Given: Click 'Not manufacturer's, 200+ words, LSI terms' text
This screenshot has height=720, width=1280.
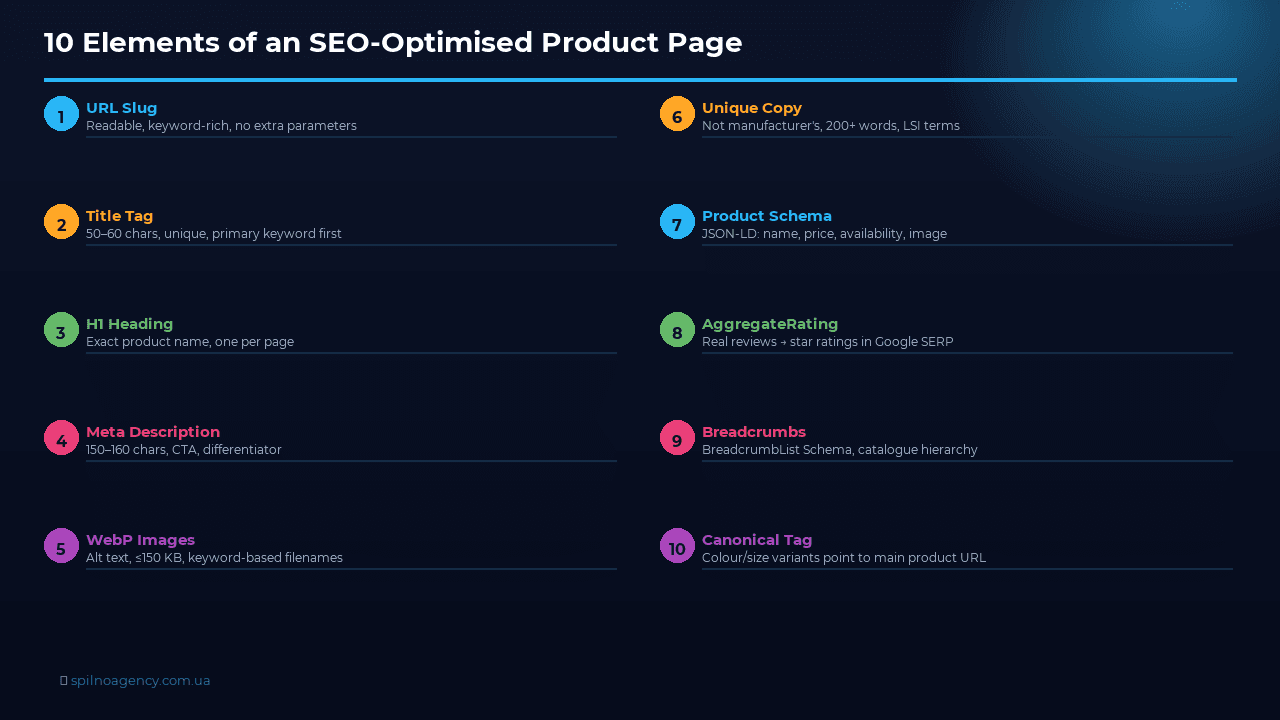Looking at the screenshot, I should 831,126.
